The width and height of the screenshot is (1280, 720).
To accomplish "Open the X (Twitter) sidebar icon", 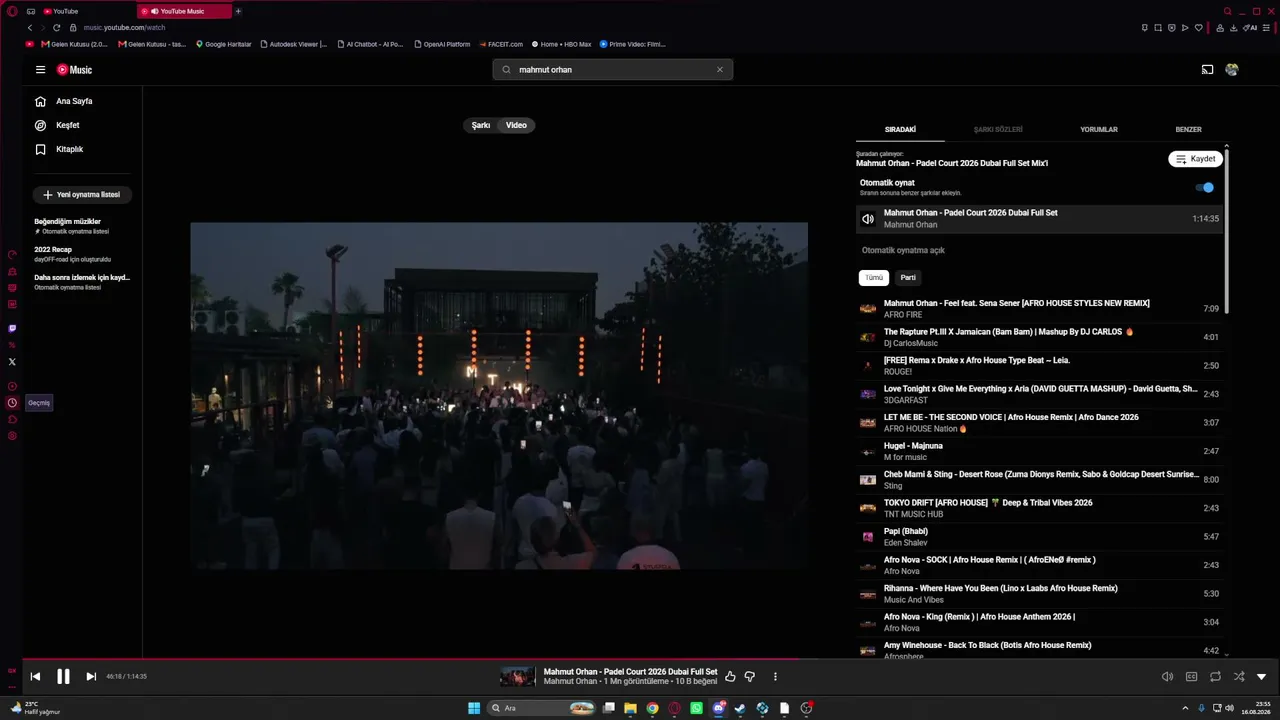I will (x=12, y=361).
